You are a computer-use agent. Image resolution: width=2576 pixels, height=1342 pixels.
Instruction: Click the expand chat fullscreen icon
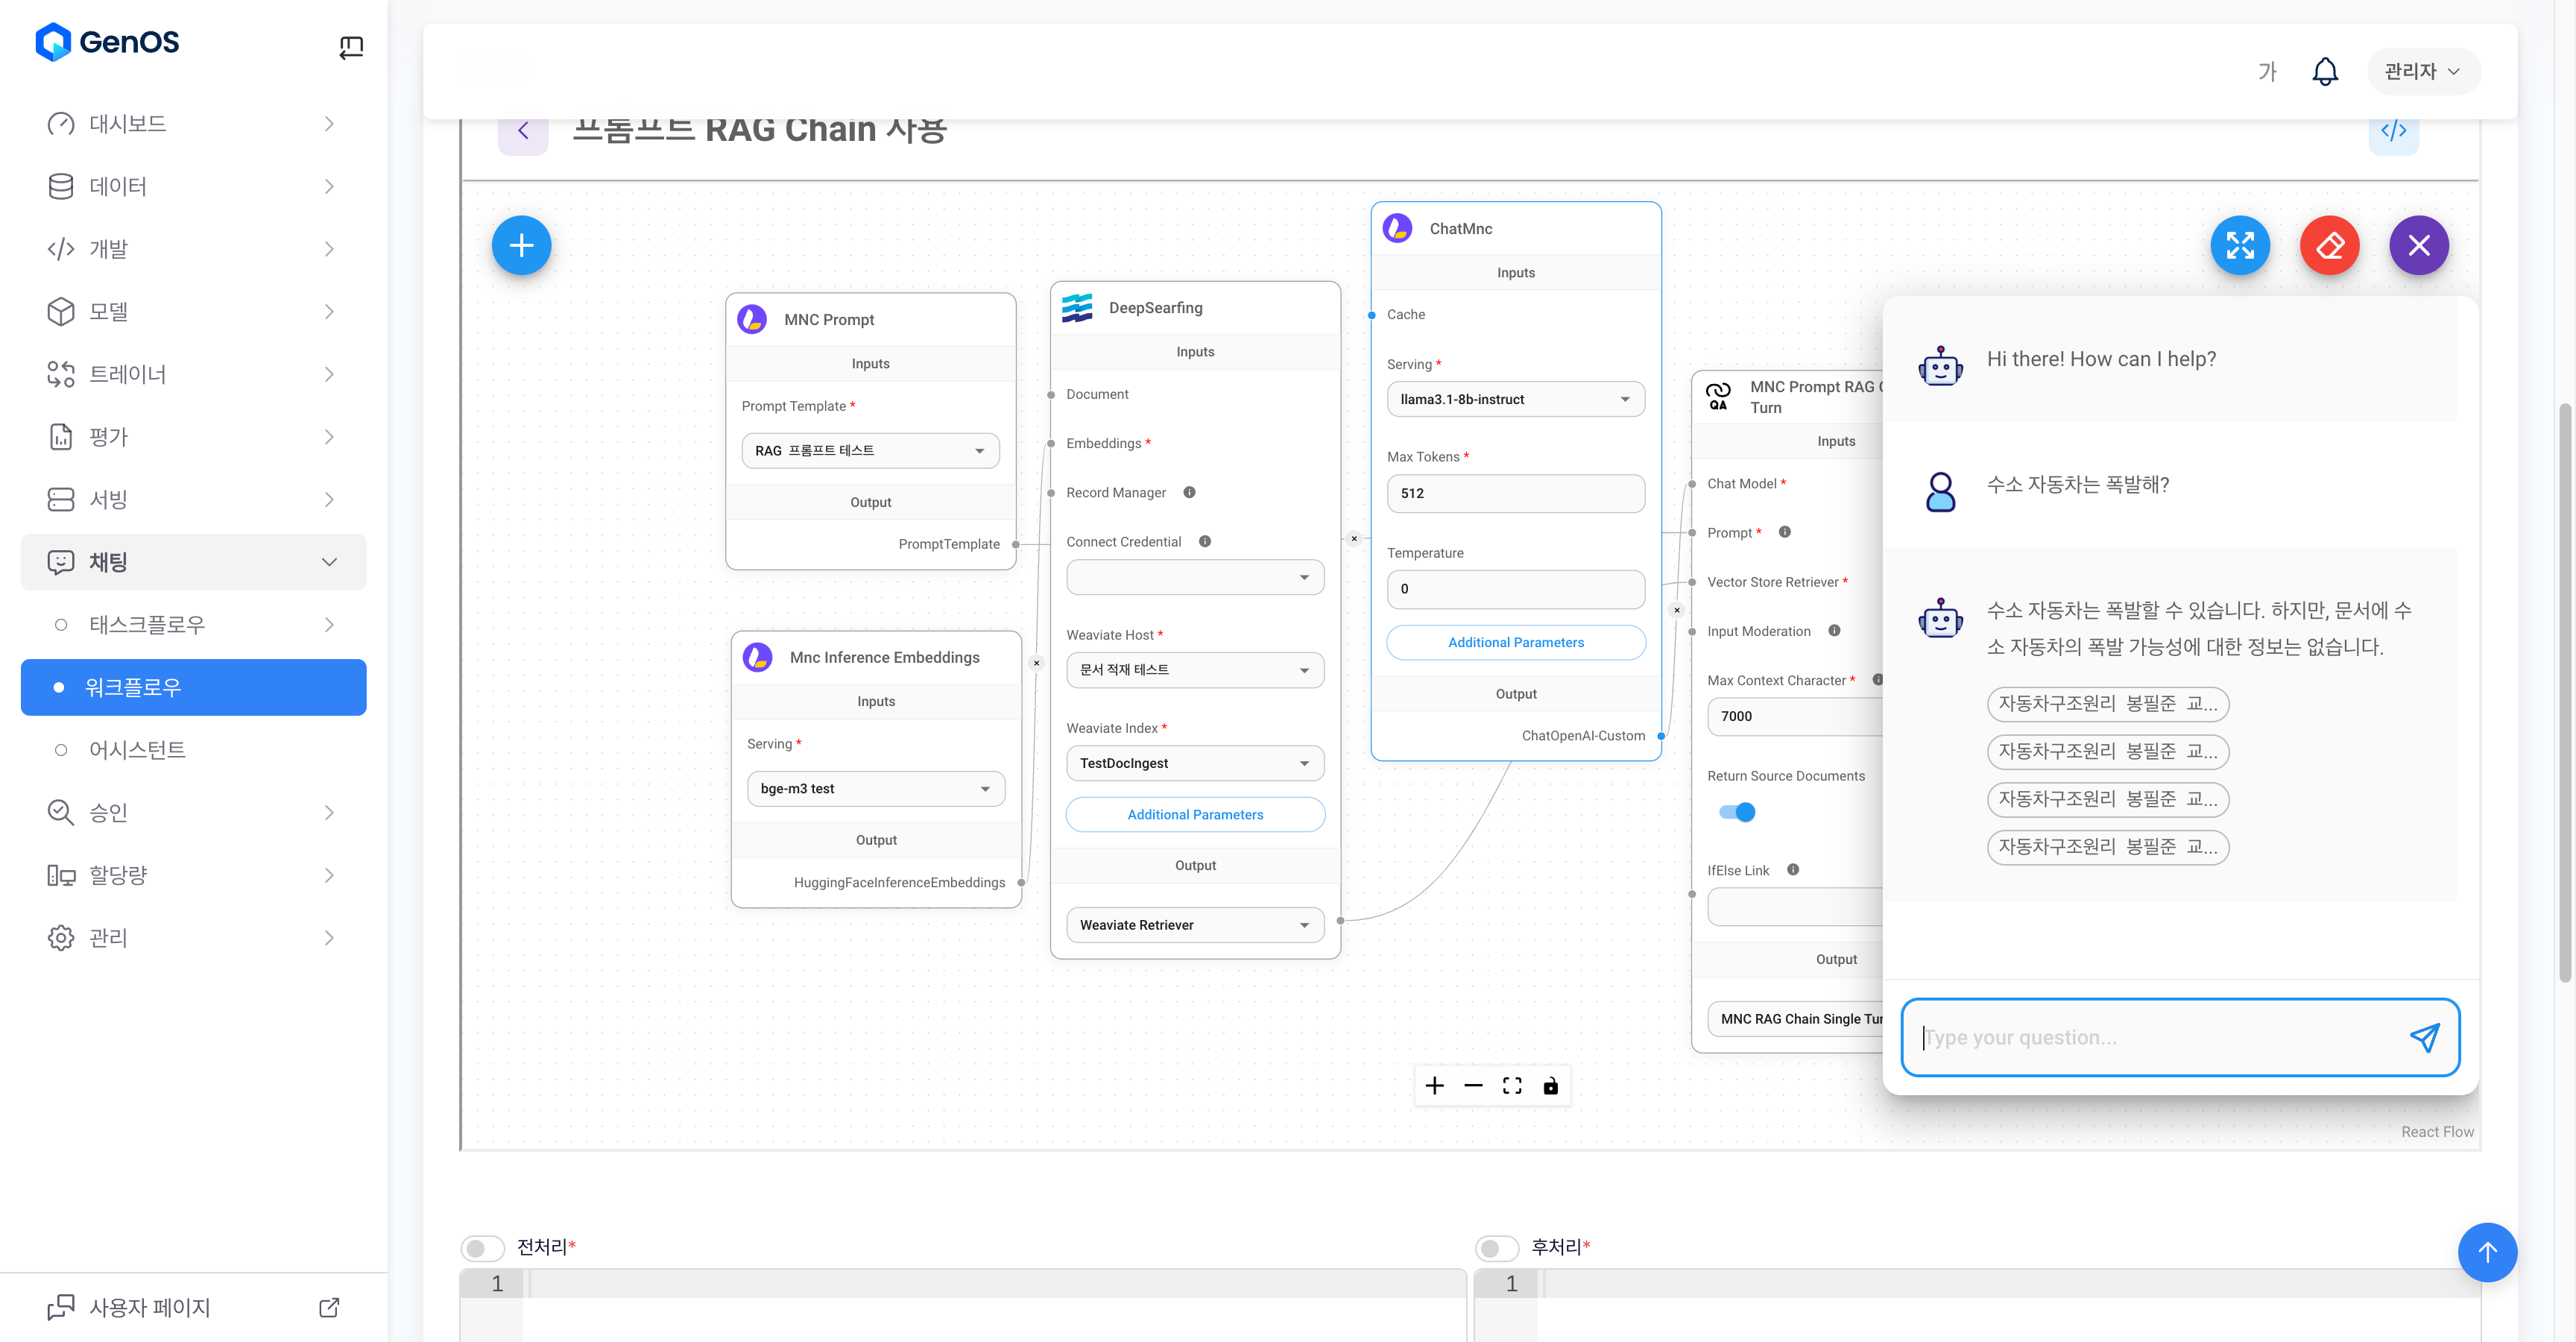pos(2240,245)
